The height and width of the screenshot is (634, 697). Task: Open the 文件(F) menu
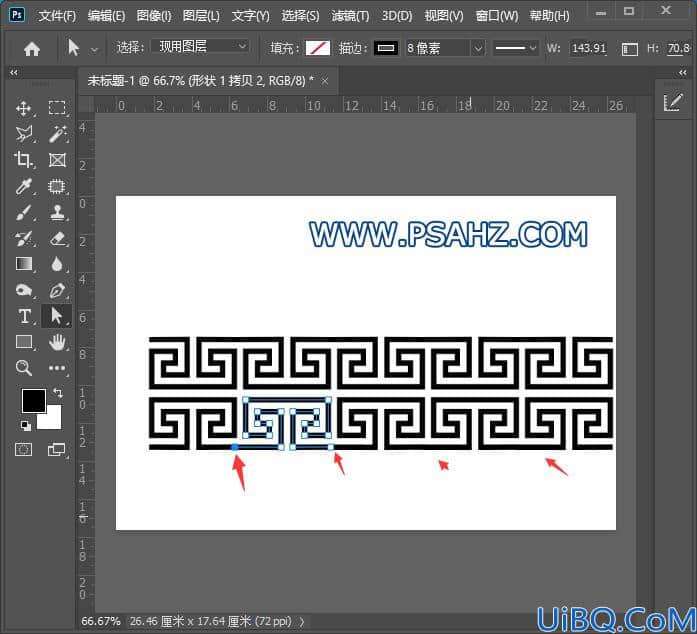57,16
